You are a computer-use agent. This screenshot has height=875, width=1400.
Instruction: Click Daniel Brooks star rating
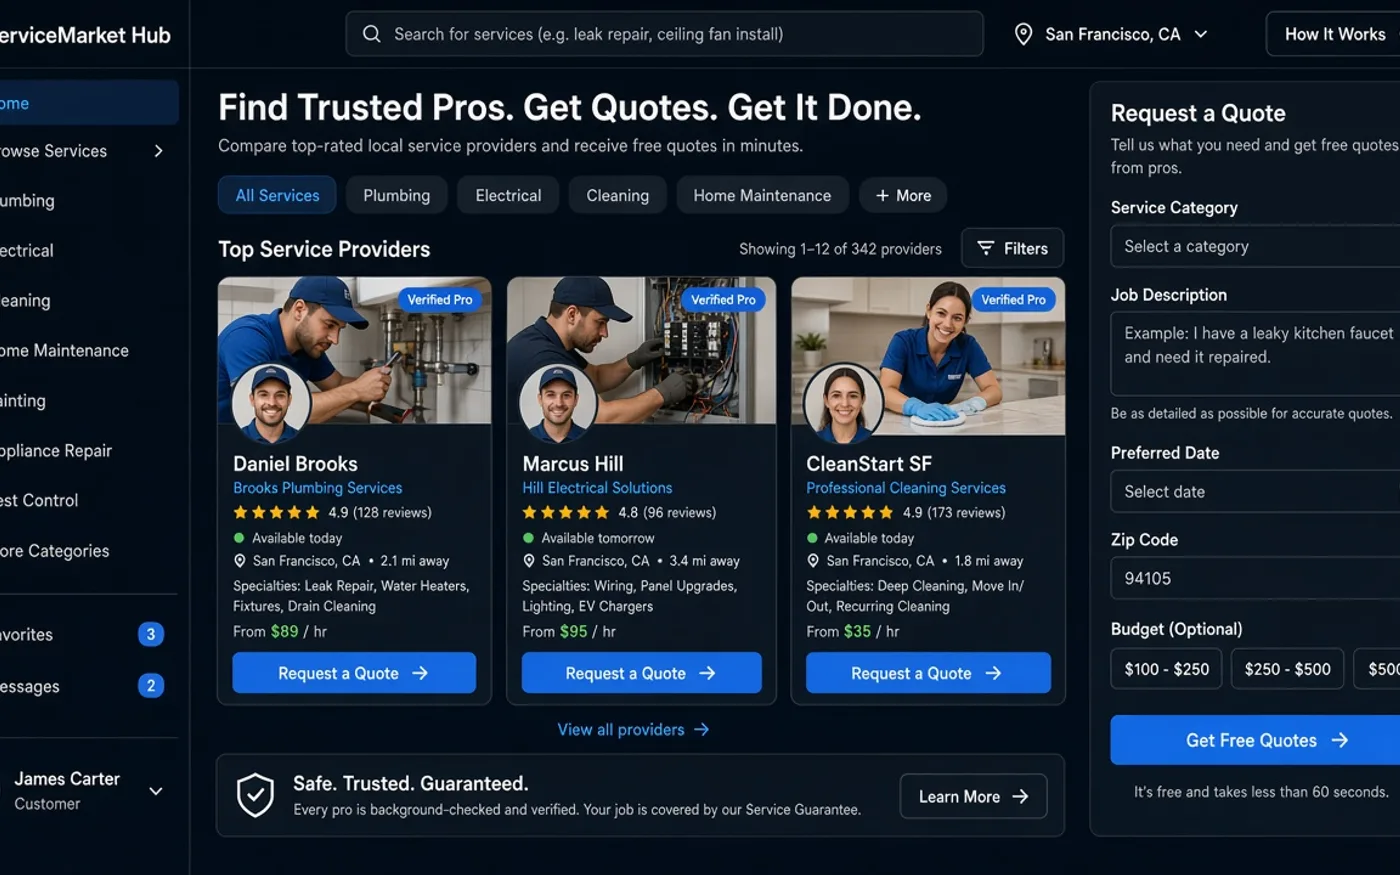(276, 513)
